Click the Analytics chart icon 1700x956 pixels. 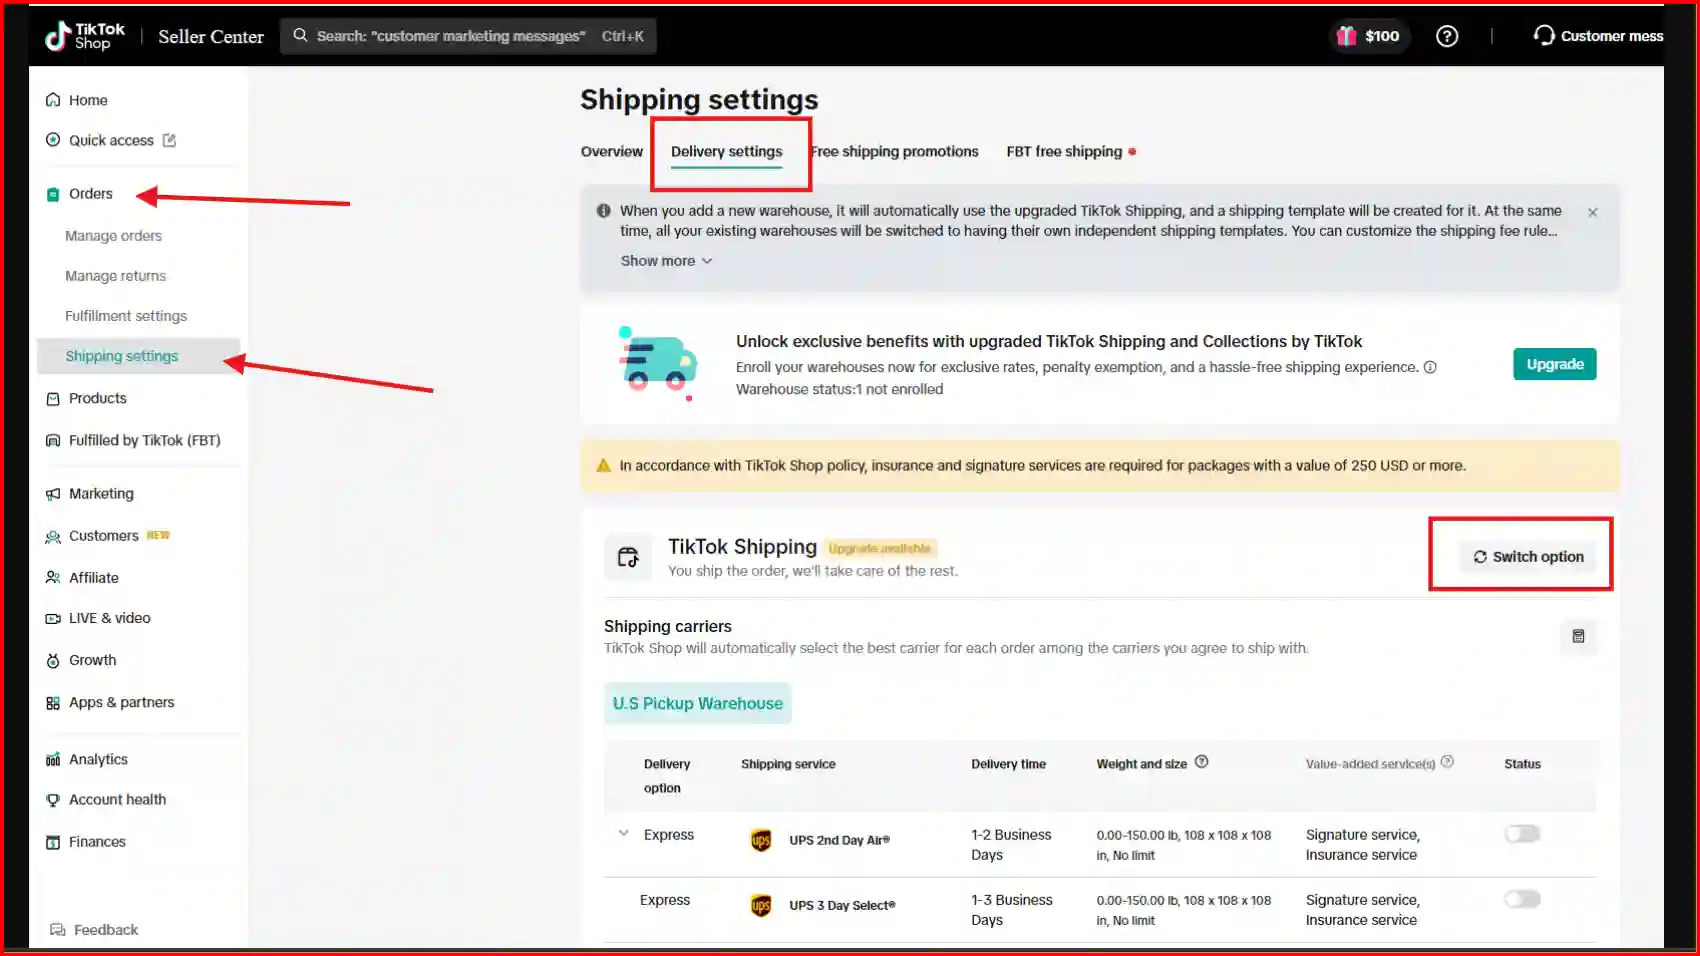click(53, 760)
